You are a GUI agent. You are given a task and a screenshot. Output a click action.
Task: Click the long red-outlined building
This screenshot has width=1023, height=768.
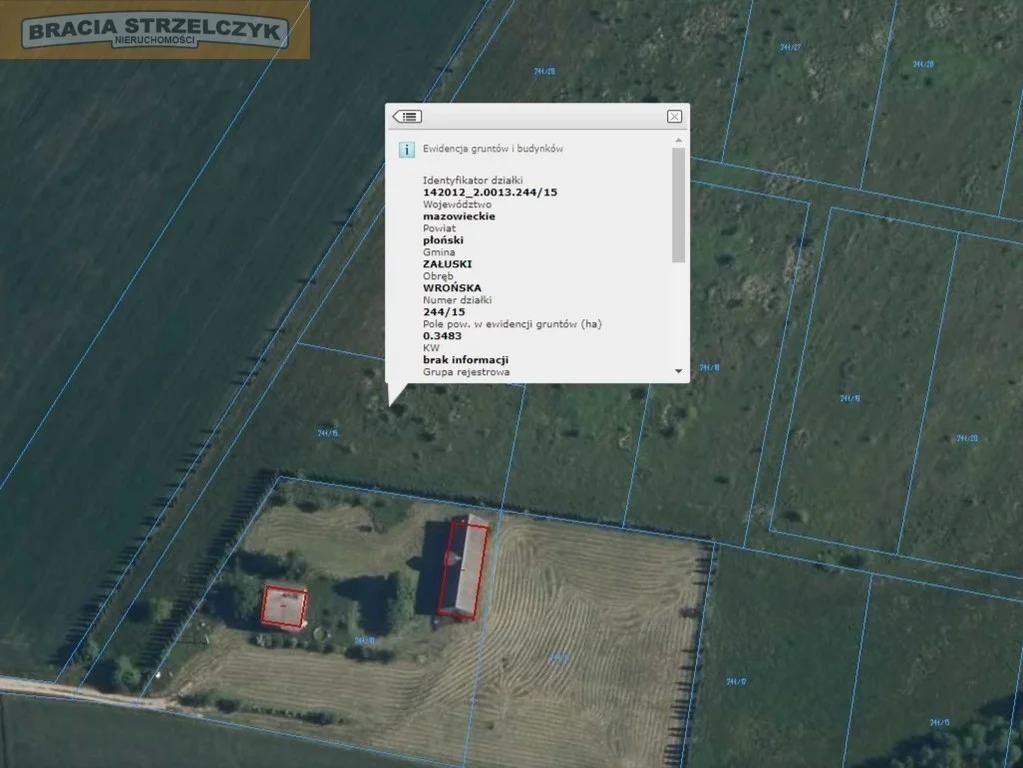pyautogui.click(x=464, y=570)
